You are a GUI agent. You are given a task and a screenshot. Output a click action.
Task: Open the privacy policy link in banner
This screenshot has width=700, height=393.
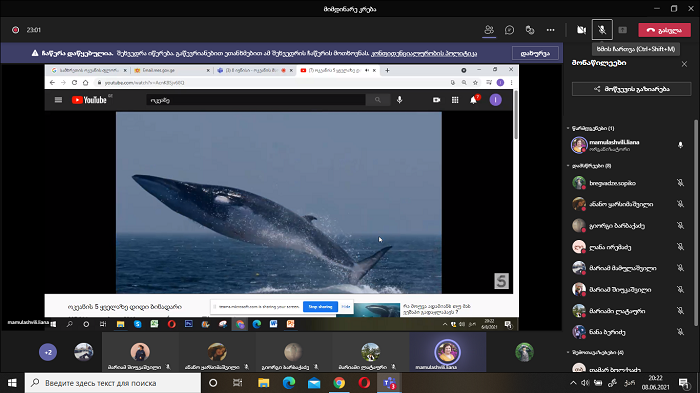click(x=424, y=53)
